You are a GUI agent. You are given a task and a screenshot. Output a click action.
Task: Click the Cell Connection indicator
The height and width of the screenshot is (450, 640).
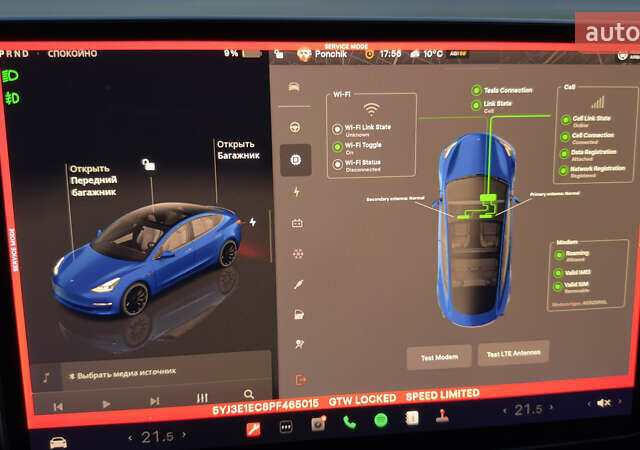(565, 137)
